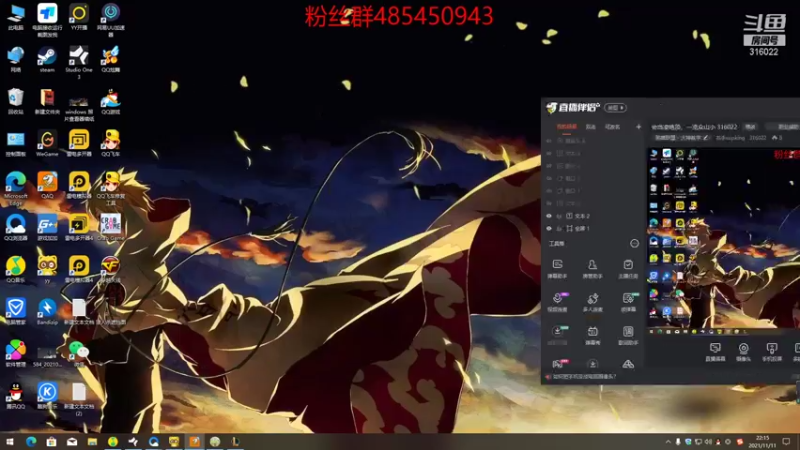
Task: Open the Tencent PC Manager shield icon
Action: (x=15, y=311)
